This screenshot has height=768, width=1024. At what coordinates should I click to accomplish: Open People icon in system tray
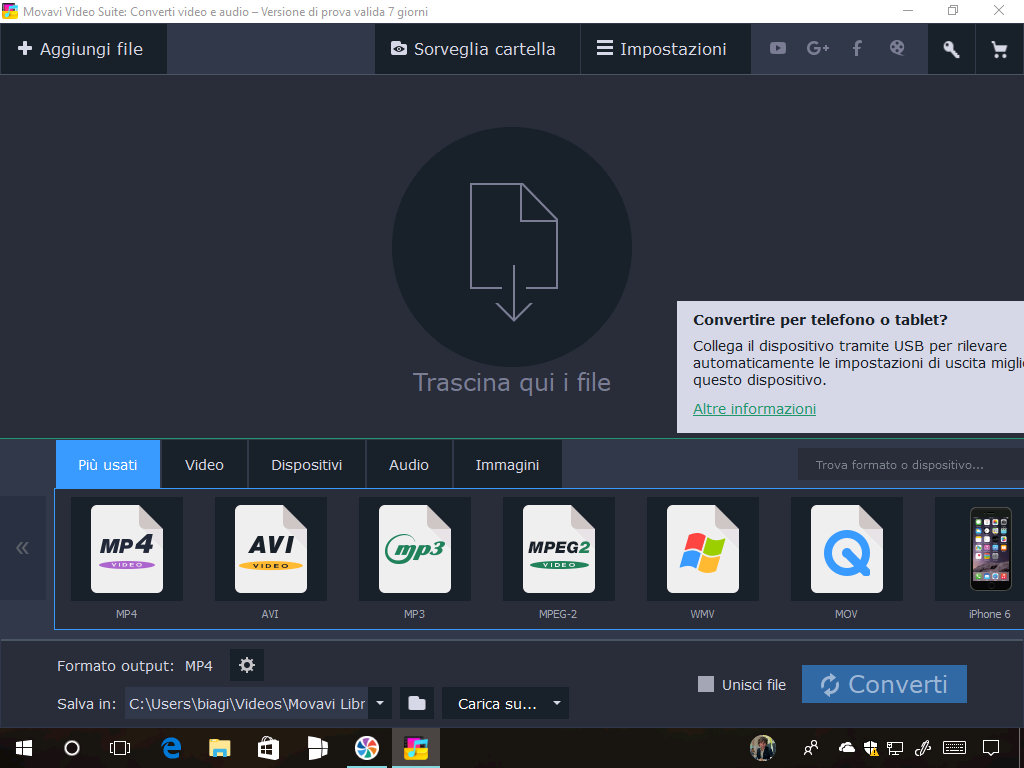pyautogui.click(x=811, y=748)
